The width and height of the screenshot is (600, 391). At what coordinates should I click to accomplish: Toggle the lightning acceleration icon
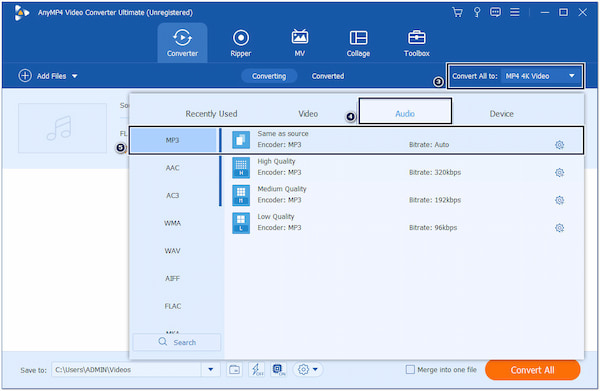256,370
